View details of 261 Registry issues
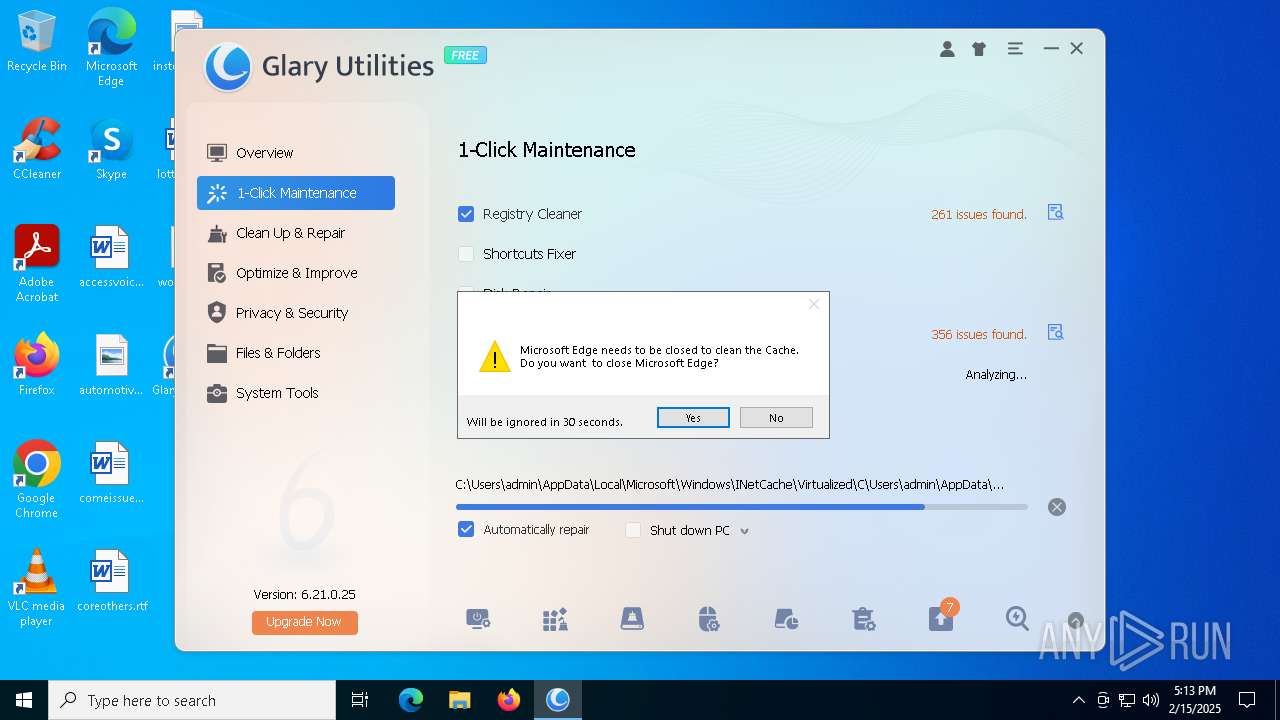 tap(1055, 212)
